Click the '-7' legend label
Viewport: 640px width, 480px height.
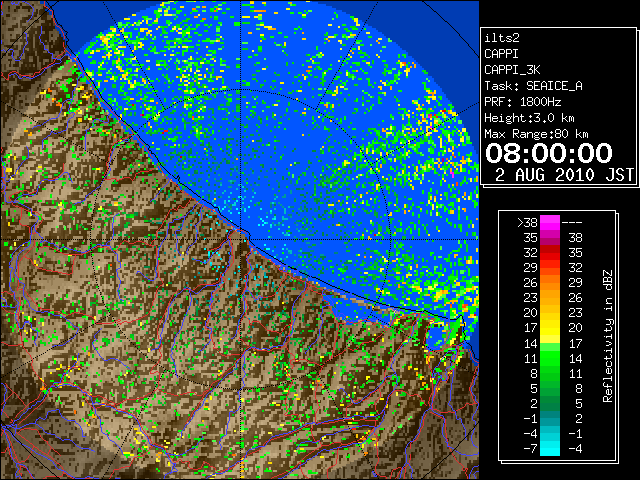tap(530, 448)
